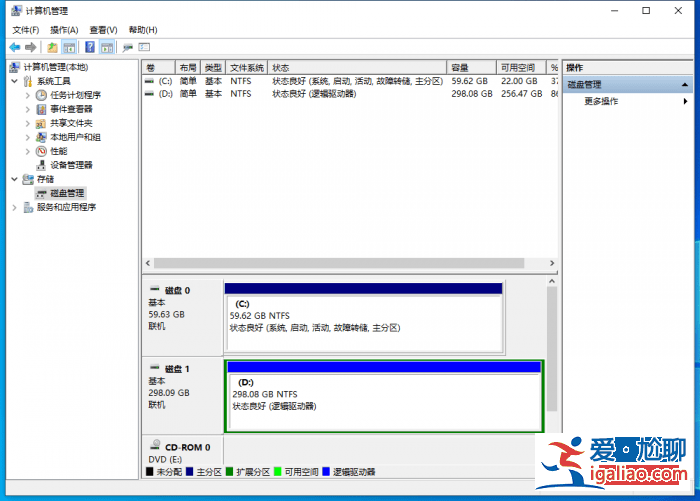Open the 查看(V) menu
Image resolution: width=700 pixels, height=501 pixels.
coord(103,30)
